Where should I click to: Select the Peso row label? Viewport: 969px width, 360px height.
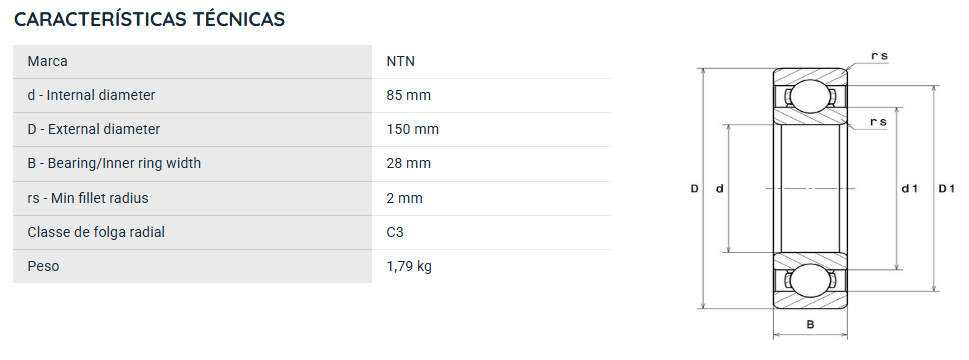pyautogui.click(x=43, y=266)
